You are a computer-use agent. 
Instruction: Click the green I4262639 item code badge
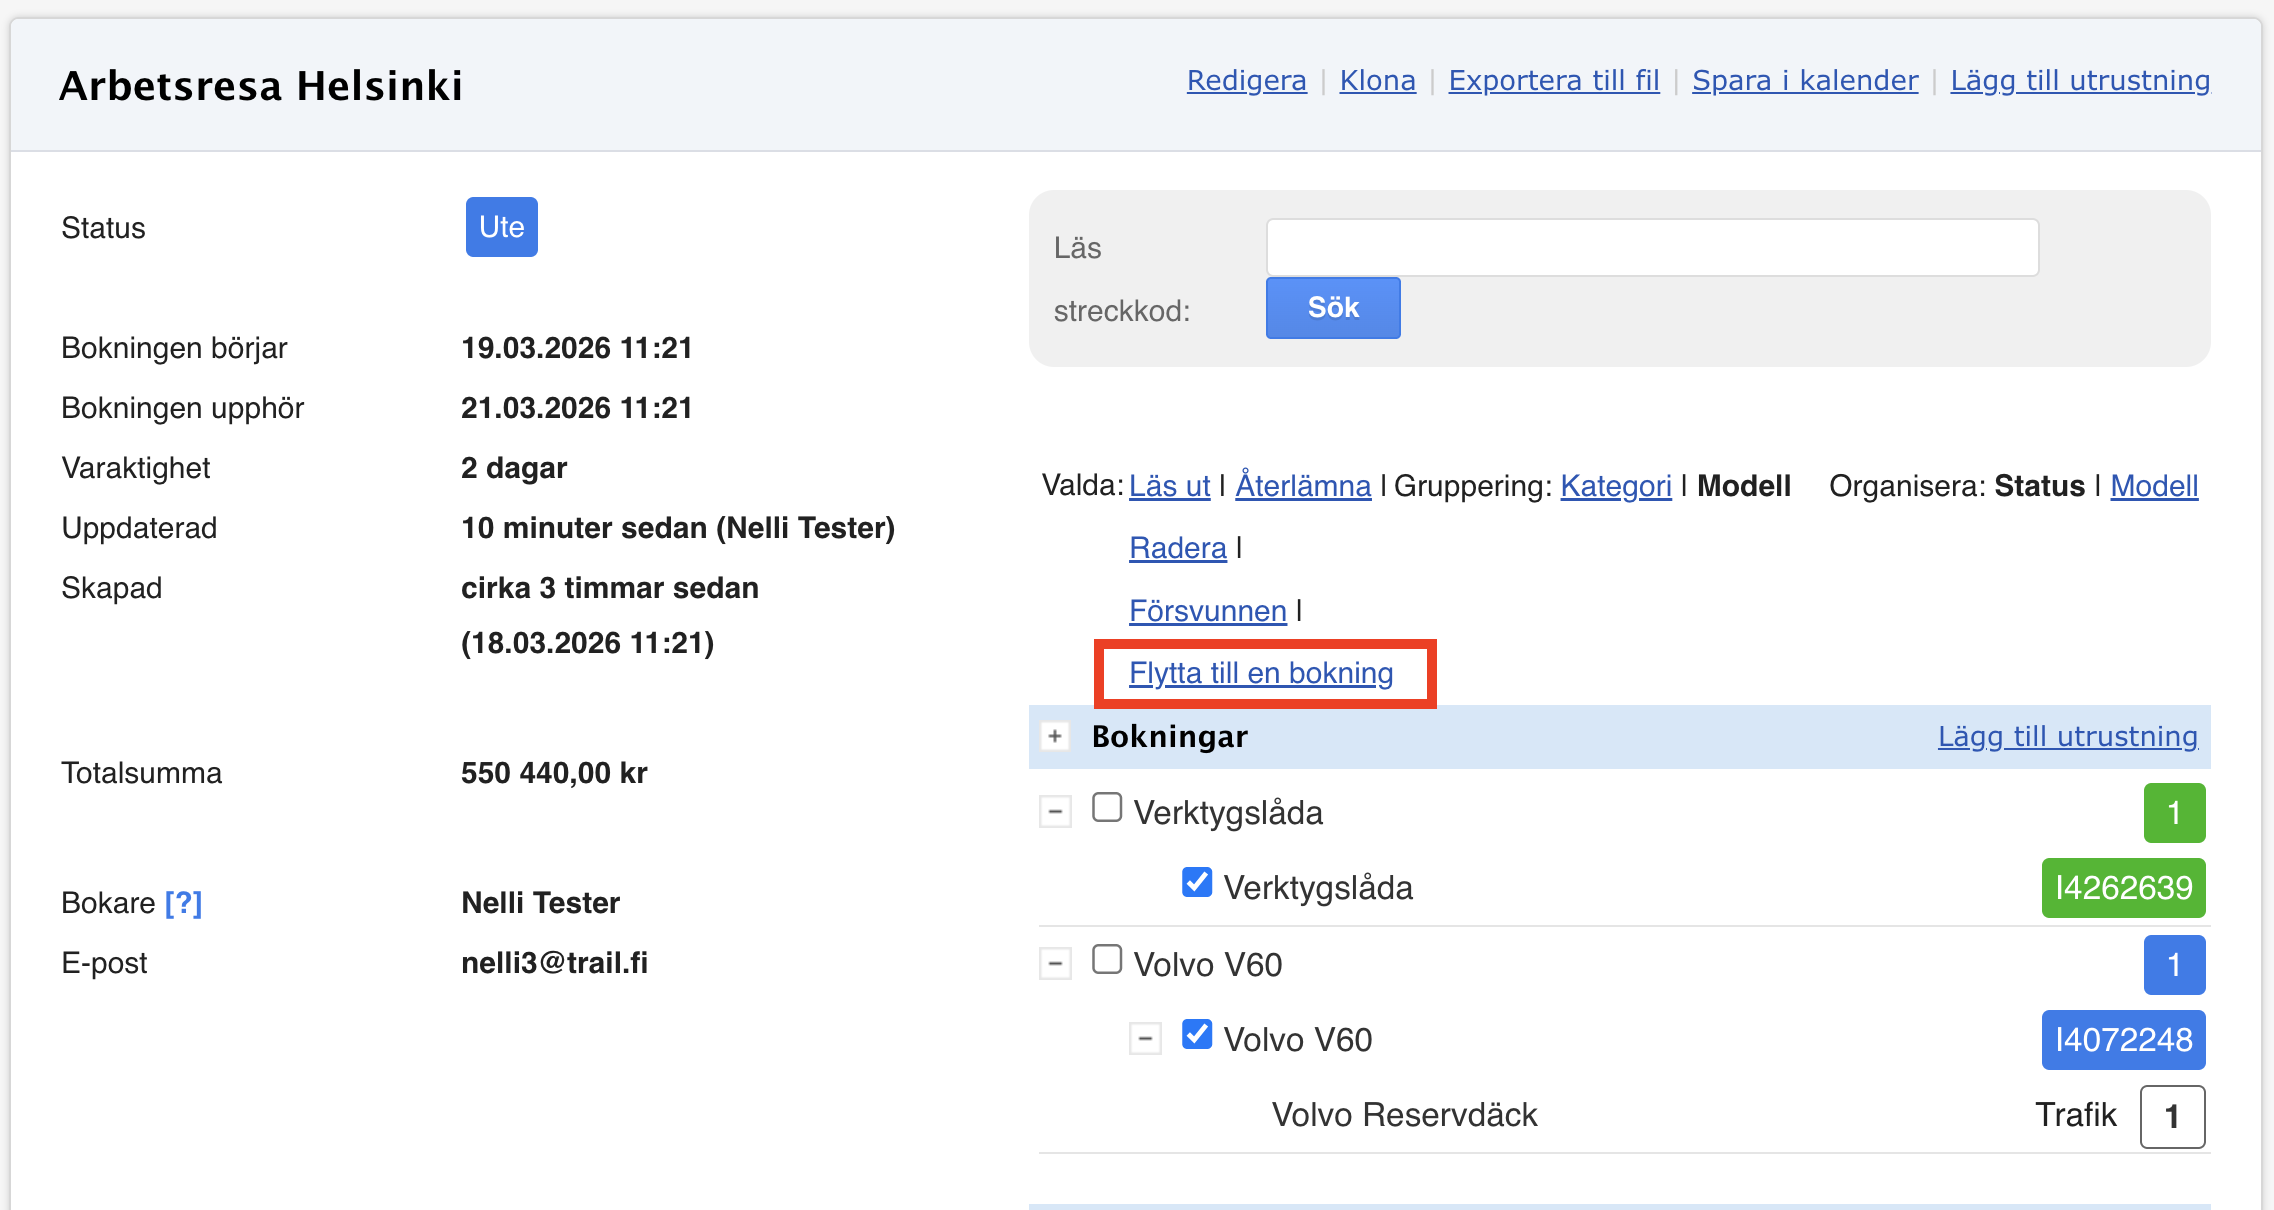2122,888
